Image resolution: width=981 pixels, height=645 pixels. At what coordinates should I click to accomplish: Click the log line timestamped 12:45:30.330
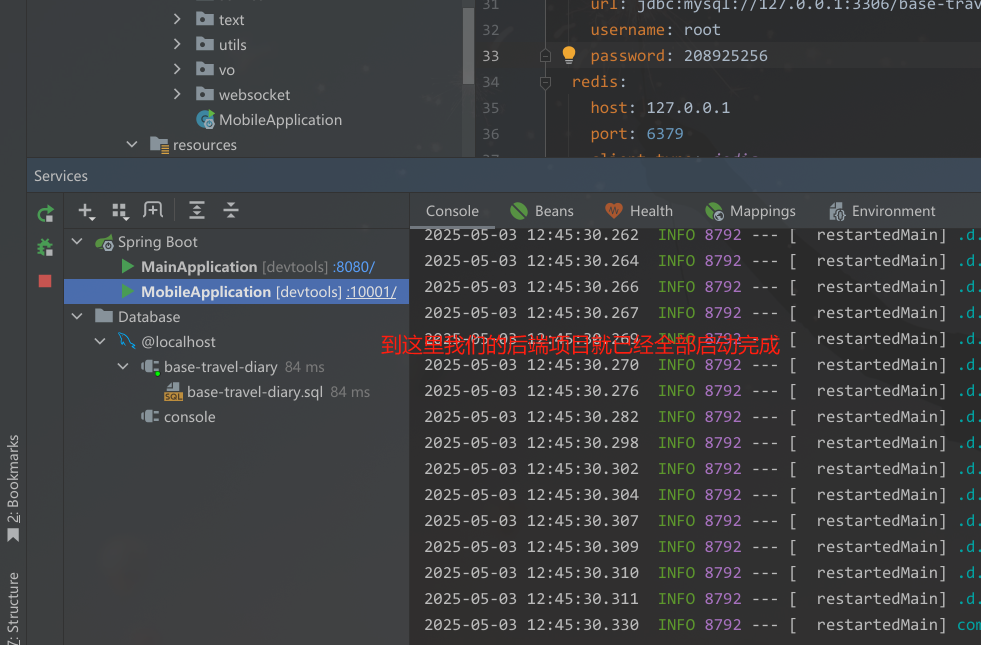[x=701, y=624]
